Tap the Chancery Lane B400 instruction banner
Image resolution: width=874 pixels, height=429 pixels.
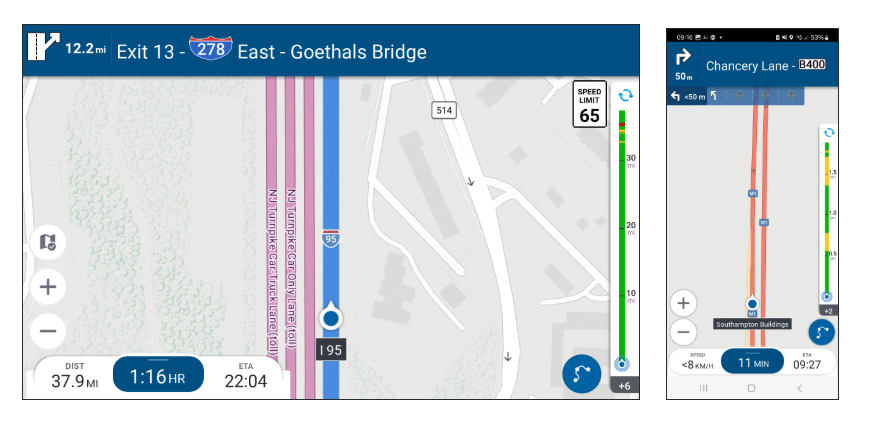765,66
